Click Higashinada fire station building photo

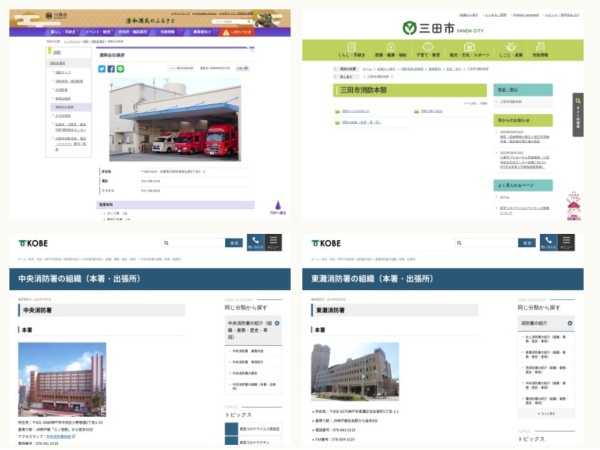pyautogui.click(x=355, y=372)
